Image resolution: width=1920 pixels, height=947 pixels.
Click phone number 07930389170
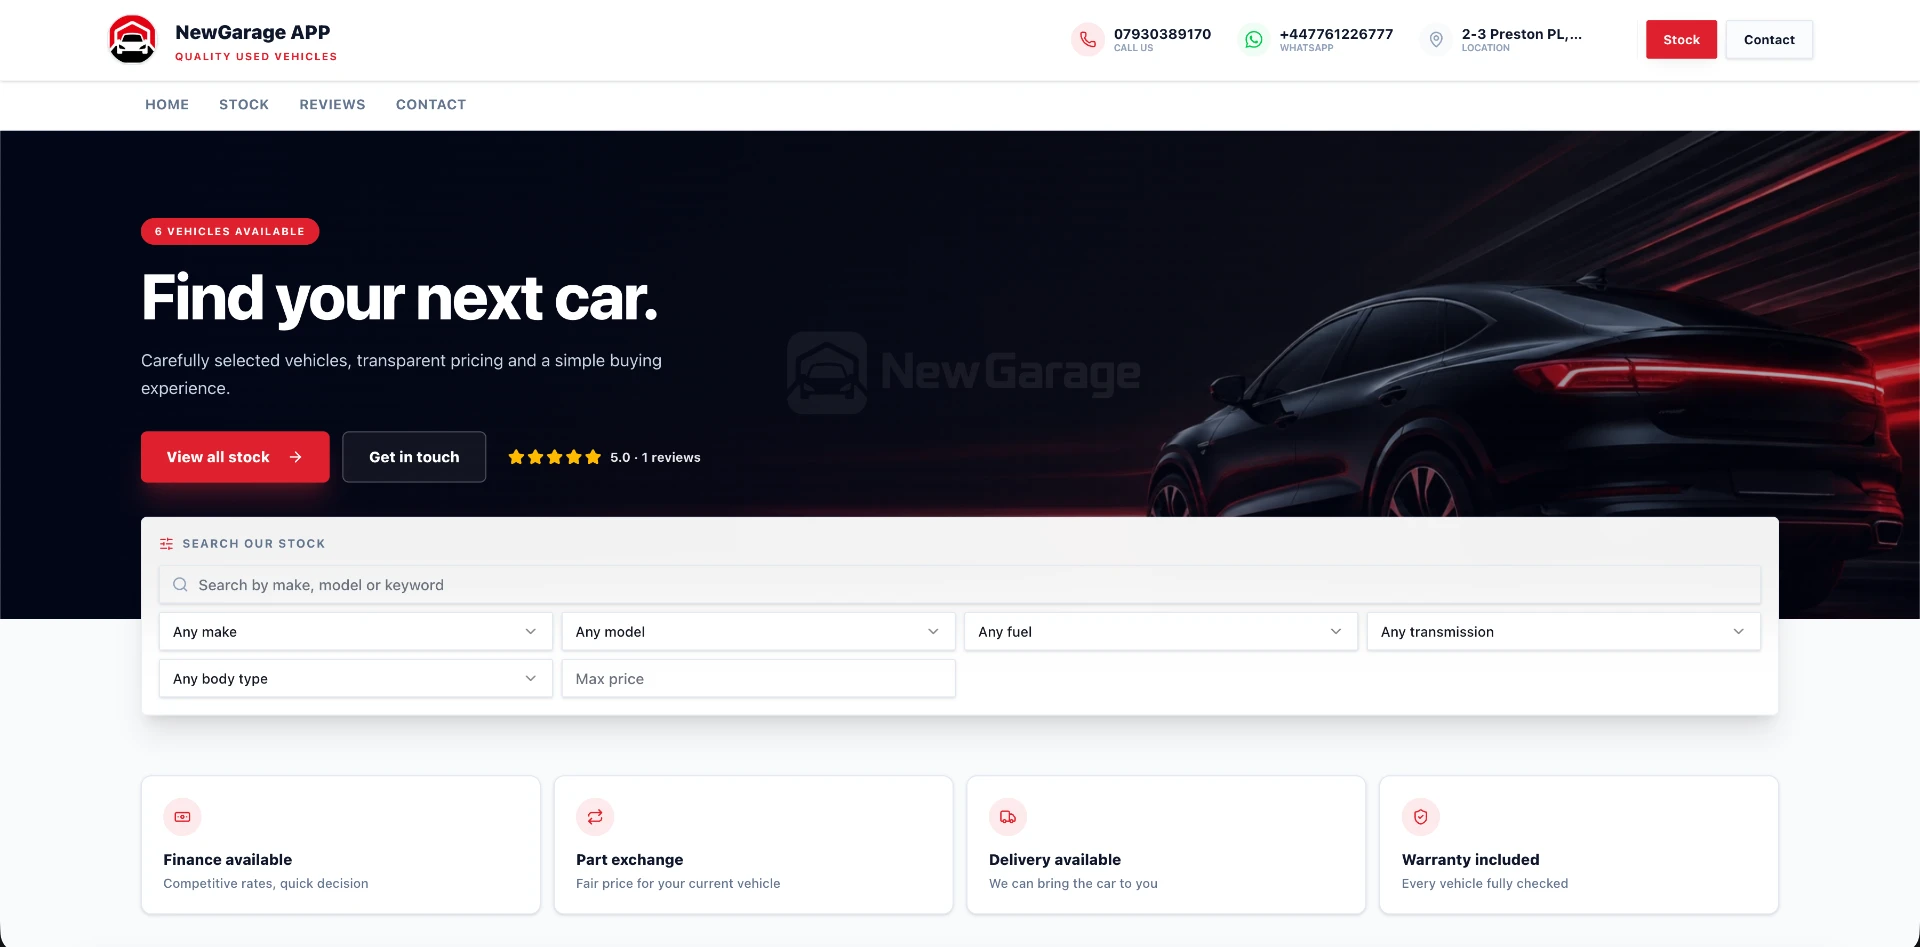(1162, 34)
